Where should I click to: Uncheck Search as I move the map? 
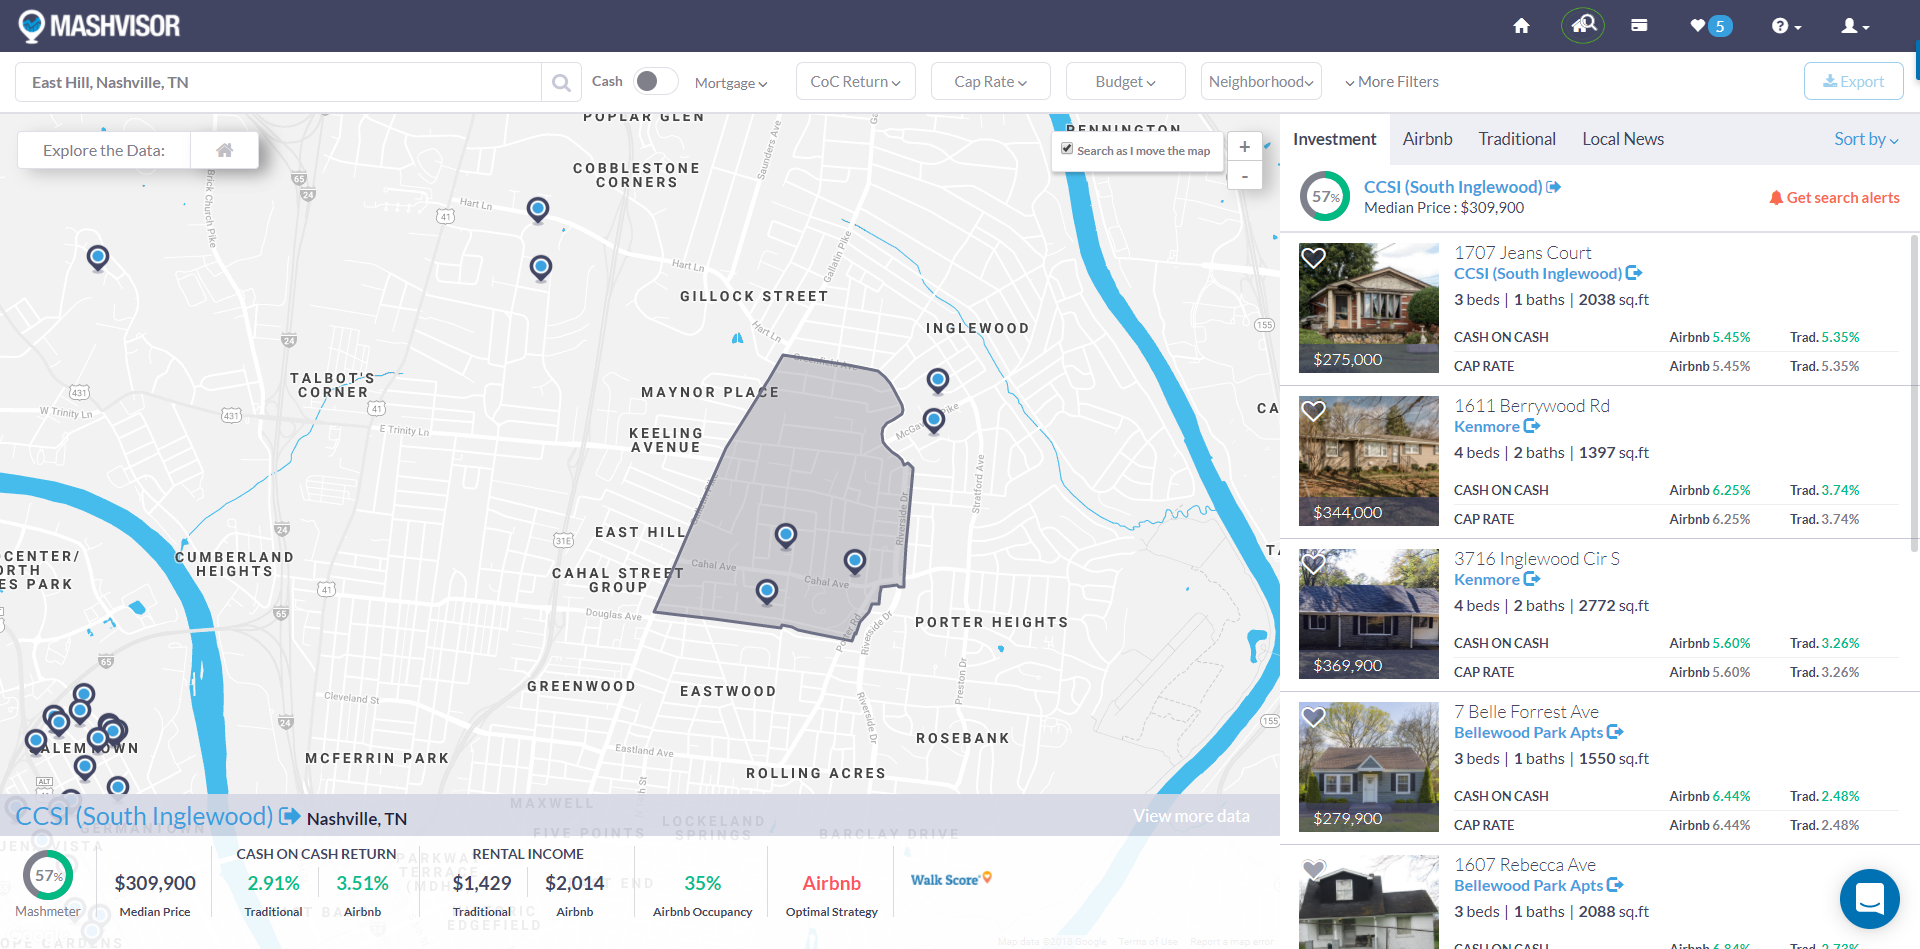(x=1067, y=149)
